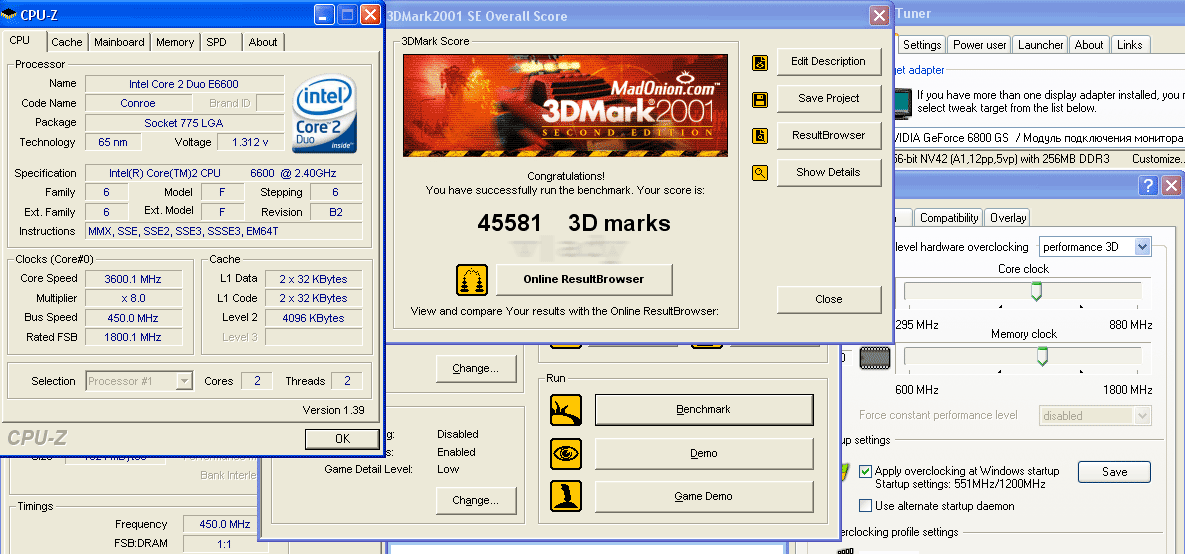
Task: Click the monitor adapter icon in RivaTuner
Action: (901, 103)
